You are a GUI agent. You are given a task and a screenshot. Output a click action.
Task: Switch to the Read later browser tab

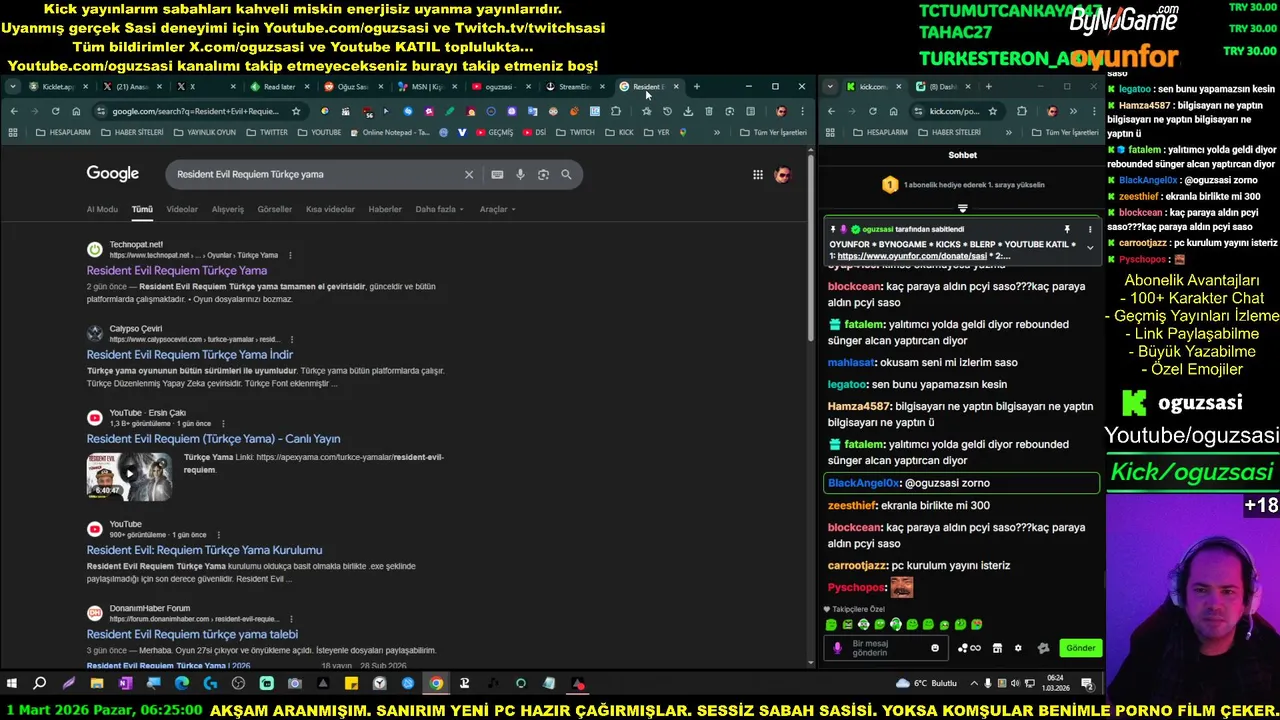(x=279, y=87)
